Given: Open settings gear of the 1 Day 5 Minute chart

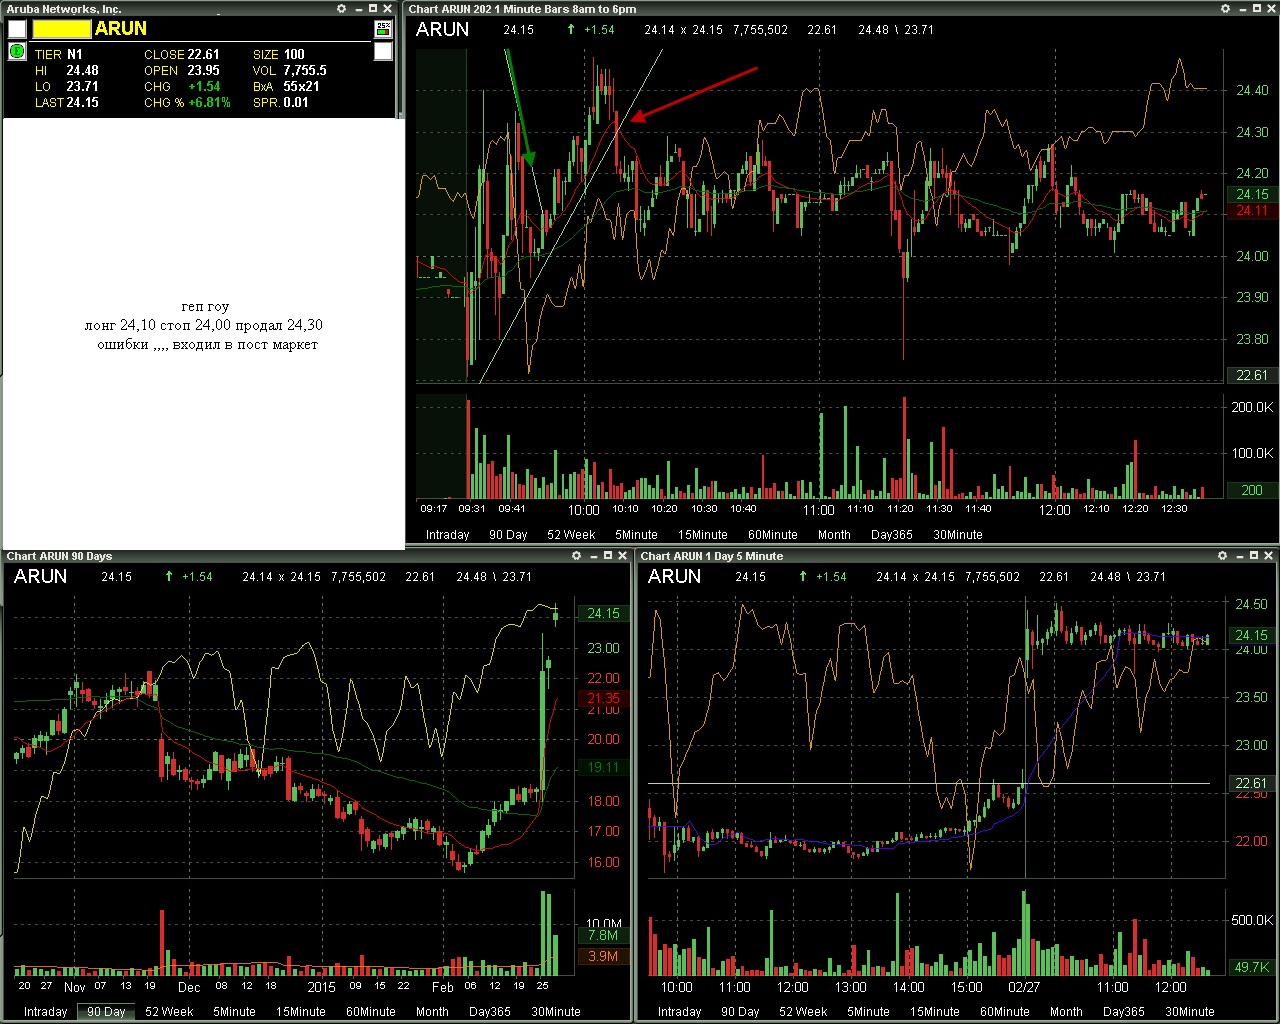Looking at the screenshot, I should (1222, 556).
